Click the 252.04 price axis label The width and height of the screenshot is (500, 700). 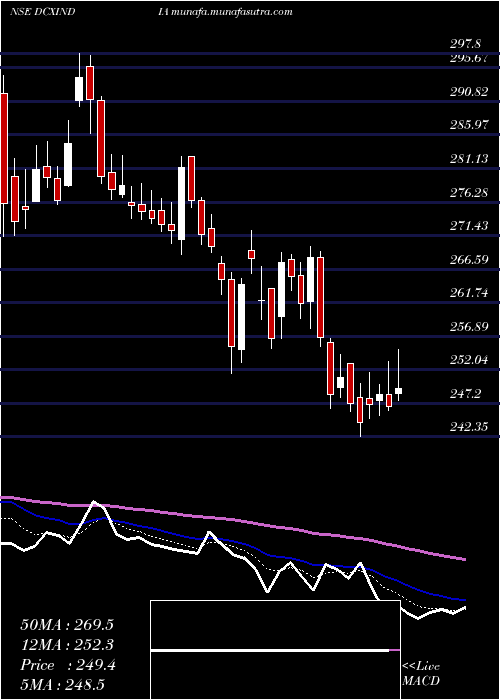point(469,360)
